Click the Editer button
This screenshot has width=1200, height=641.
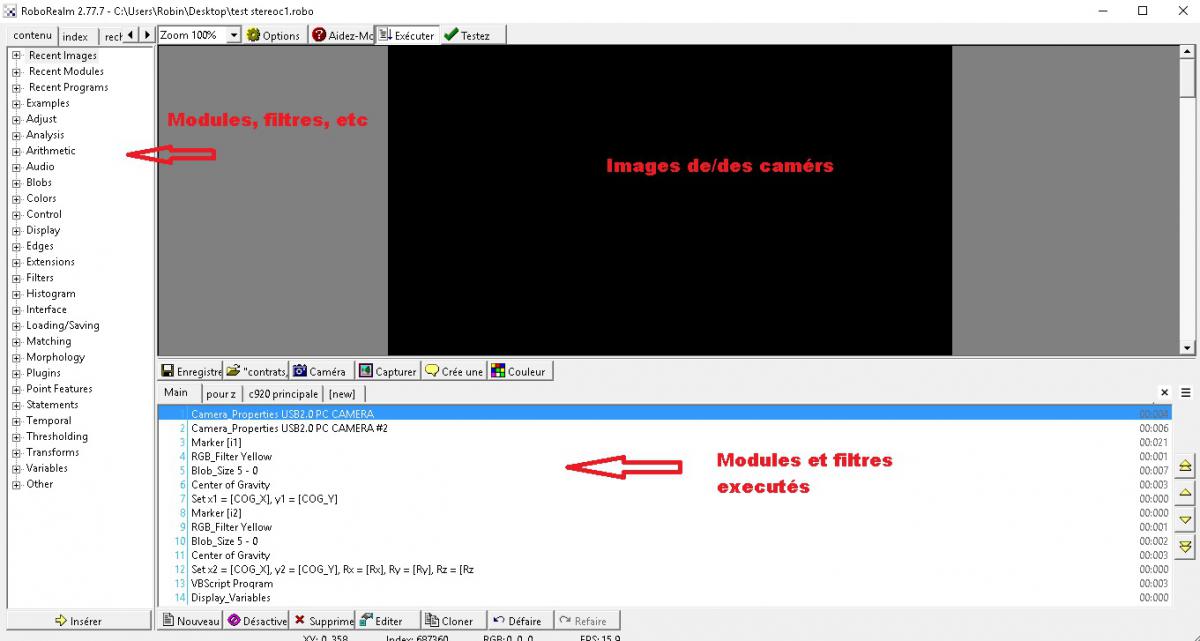[x=388, y=620]
